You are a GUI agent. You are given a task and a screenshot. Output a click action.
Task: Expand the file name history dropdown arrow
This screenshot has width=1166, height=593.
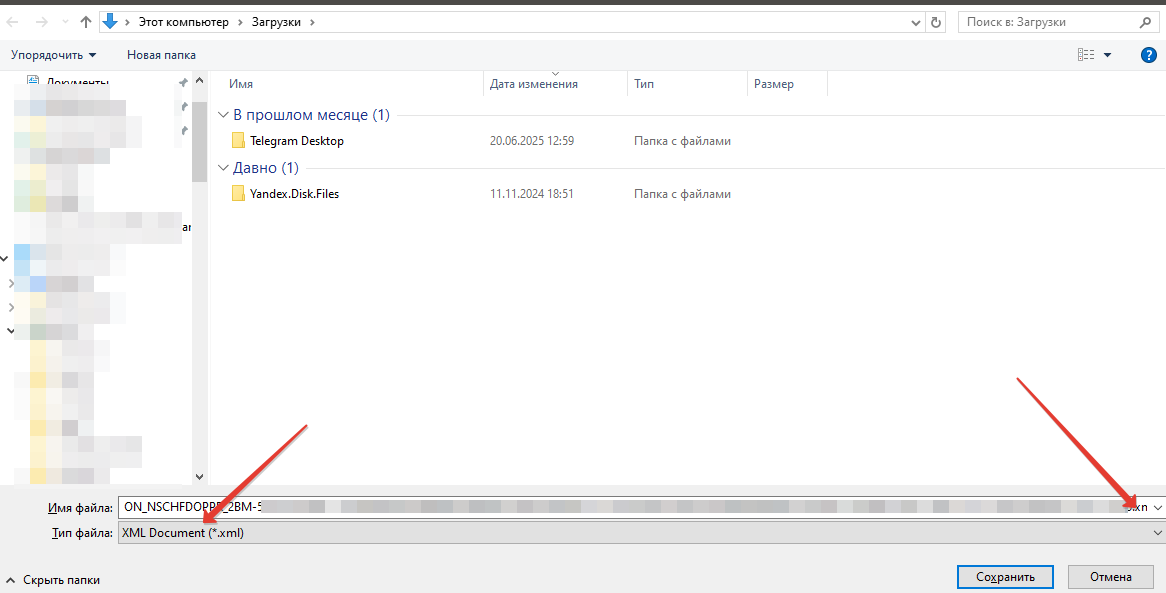click(1158, 508)
